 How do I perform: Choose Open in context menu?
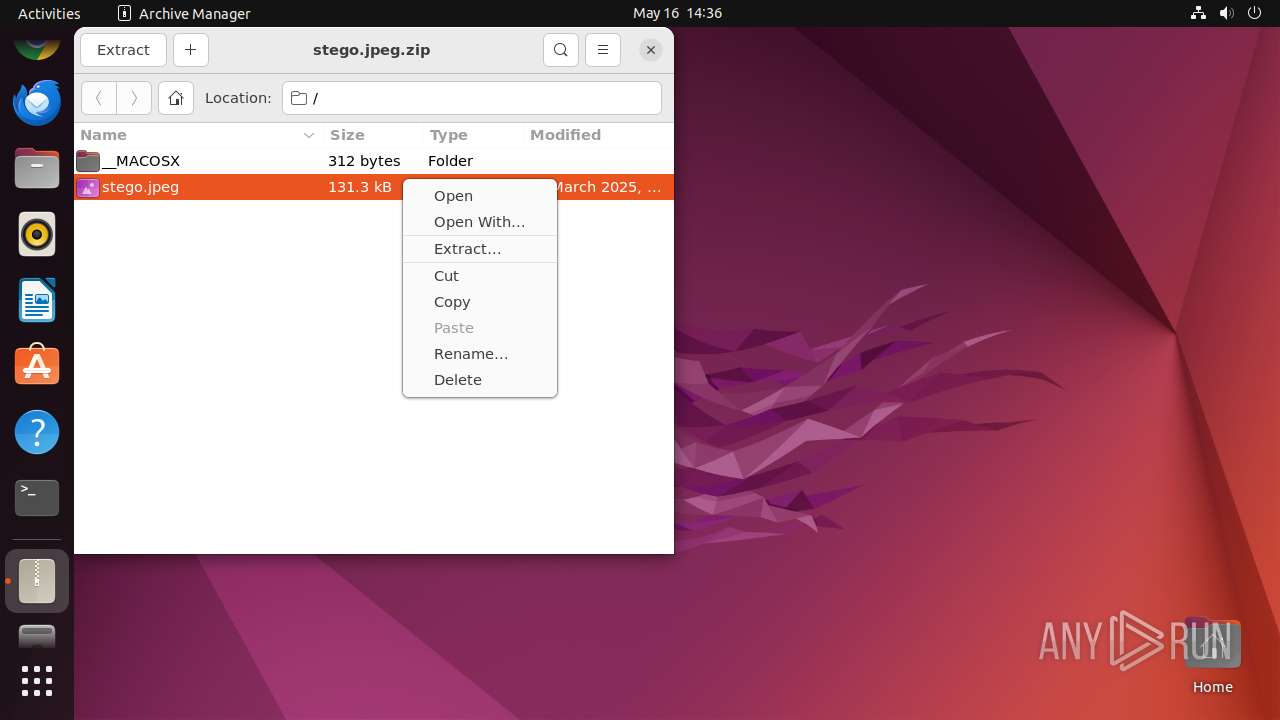click(479, 196)
